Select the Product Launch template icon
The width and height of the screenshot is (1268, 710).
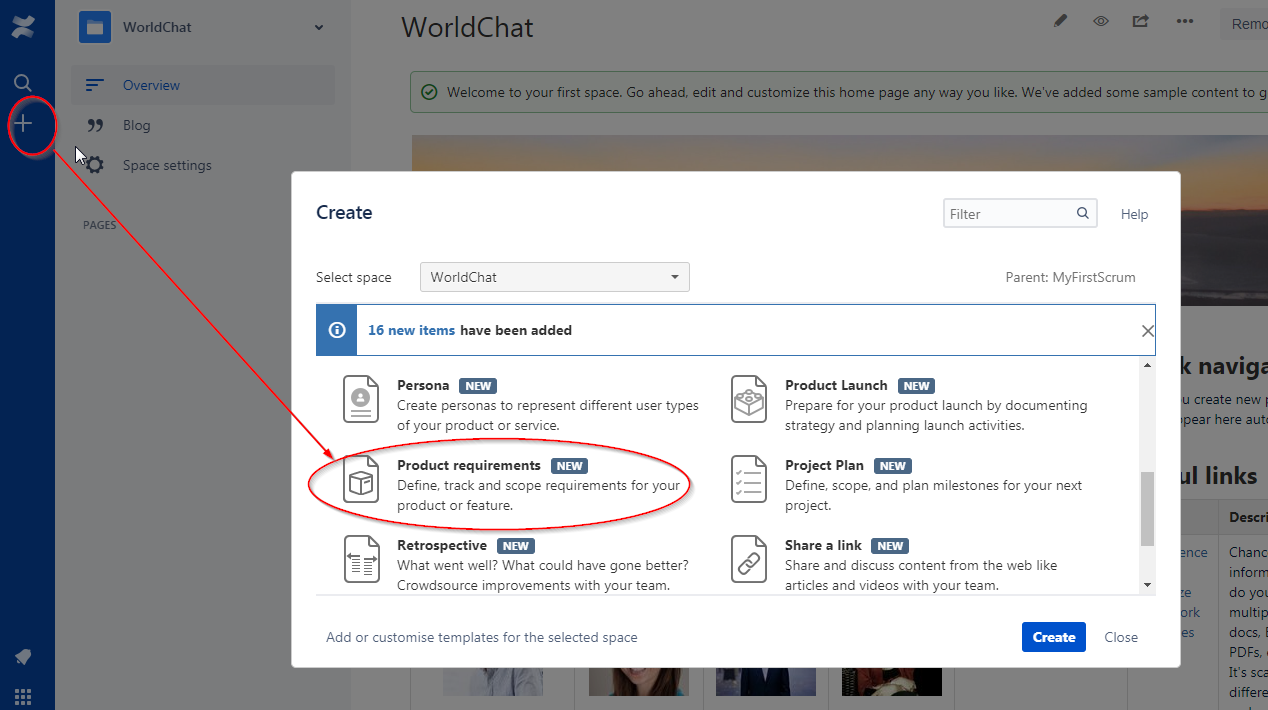(x=749, y=399)
